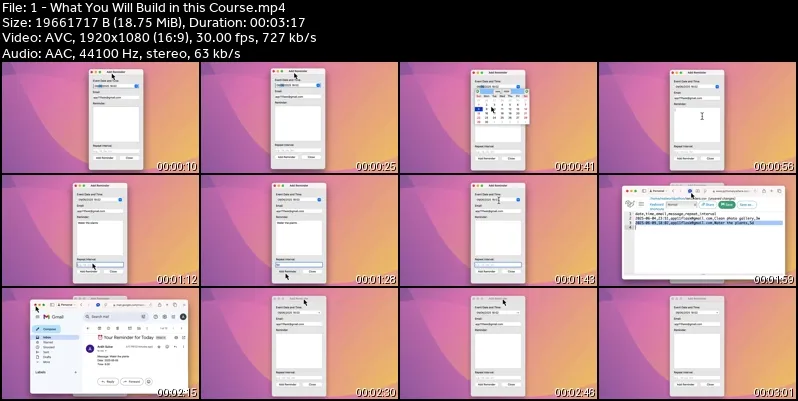Image resolution: width=798 pixels, height=401 pixels.
Task: Open the thumbnail frame stamped 00:00:10
Action: [x=100, y=118]
